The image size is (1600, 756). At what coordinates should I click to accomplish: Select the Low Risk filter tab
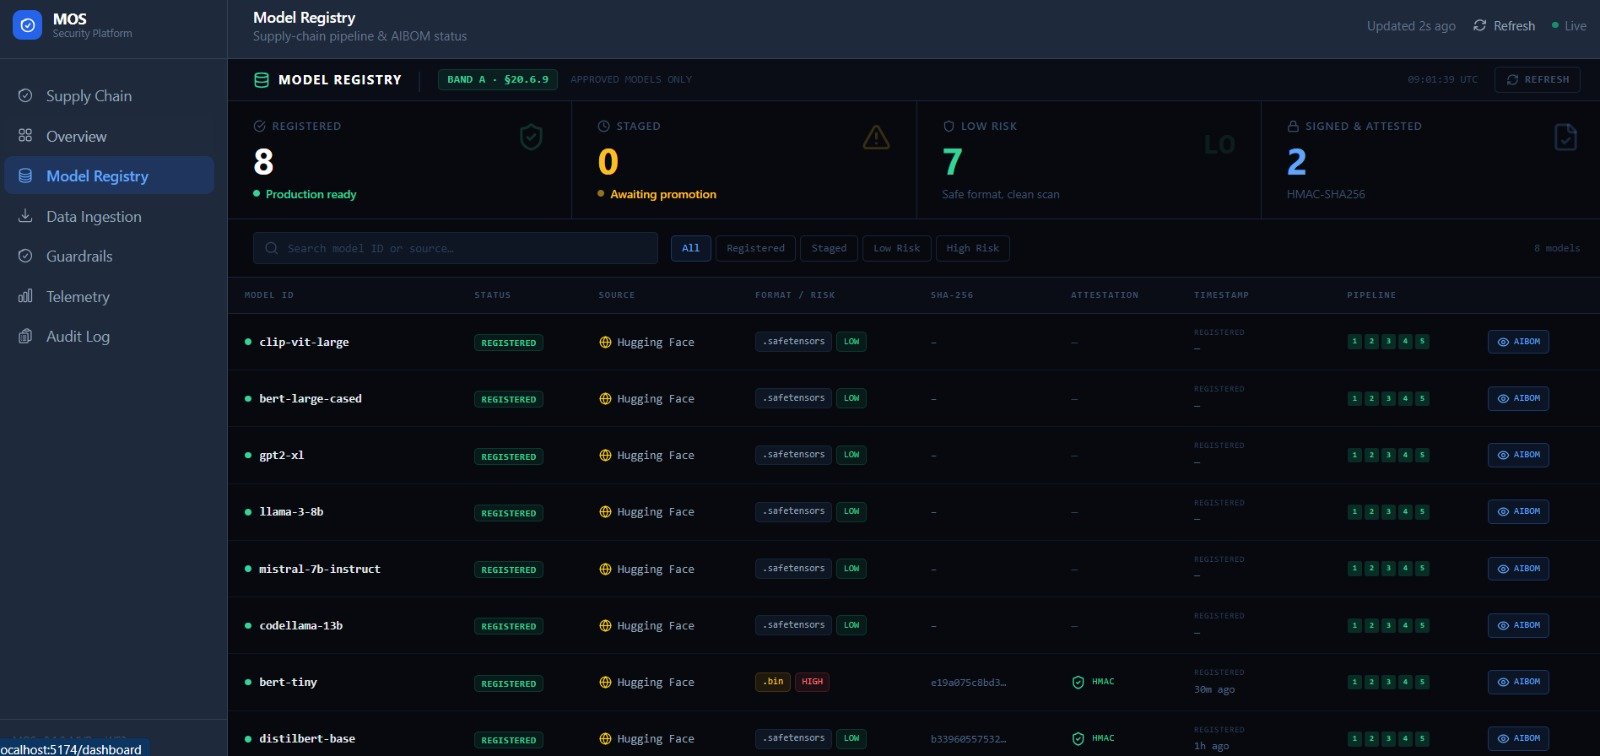(x=897, y=248)
